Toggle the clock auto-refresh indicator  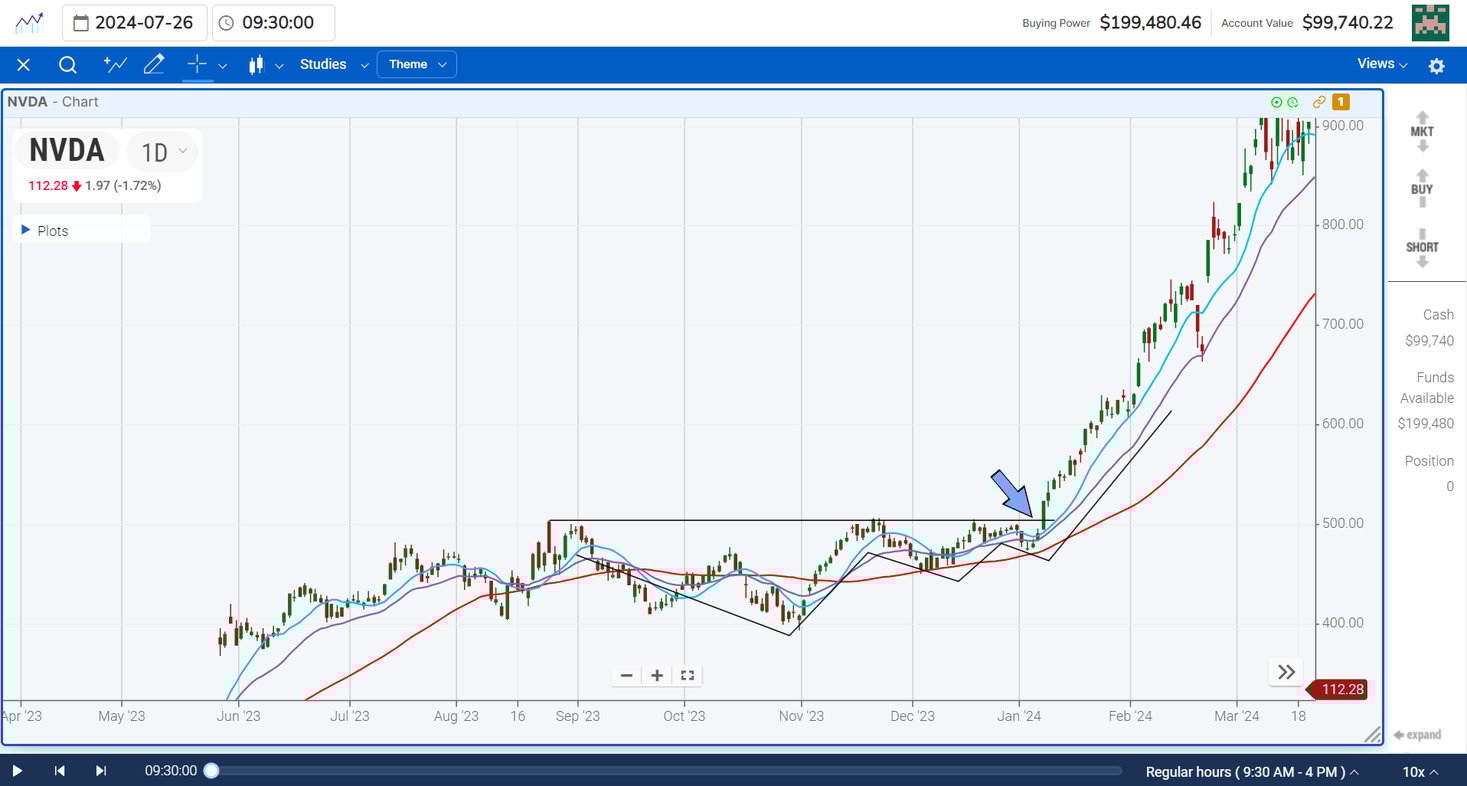(x=1292, y=101)
